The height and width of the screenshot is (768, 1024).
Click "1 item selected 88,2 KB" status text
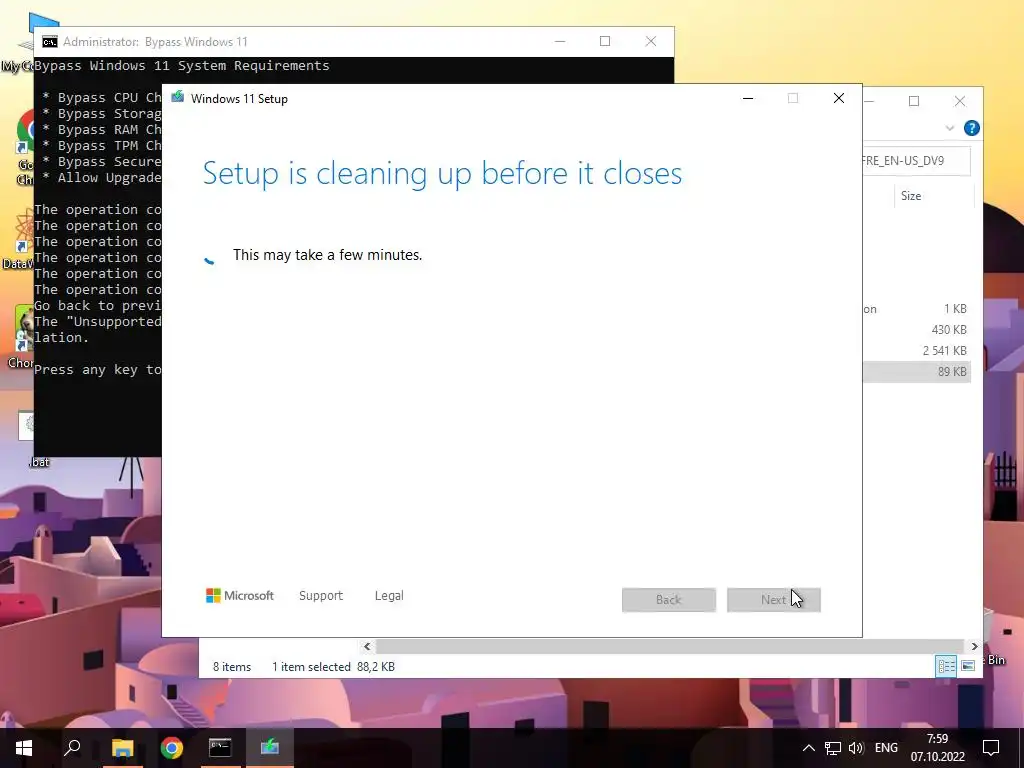[333, 667]
